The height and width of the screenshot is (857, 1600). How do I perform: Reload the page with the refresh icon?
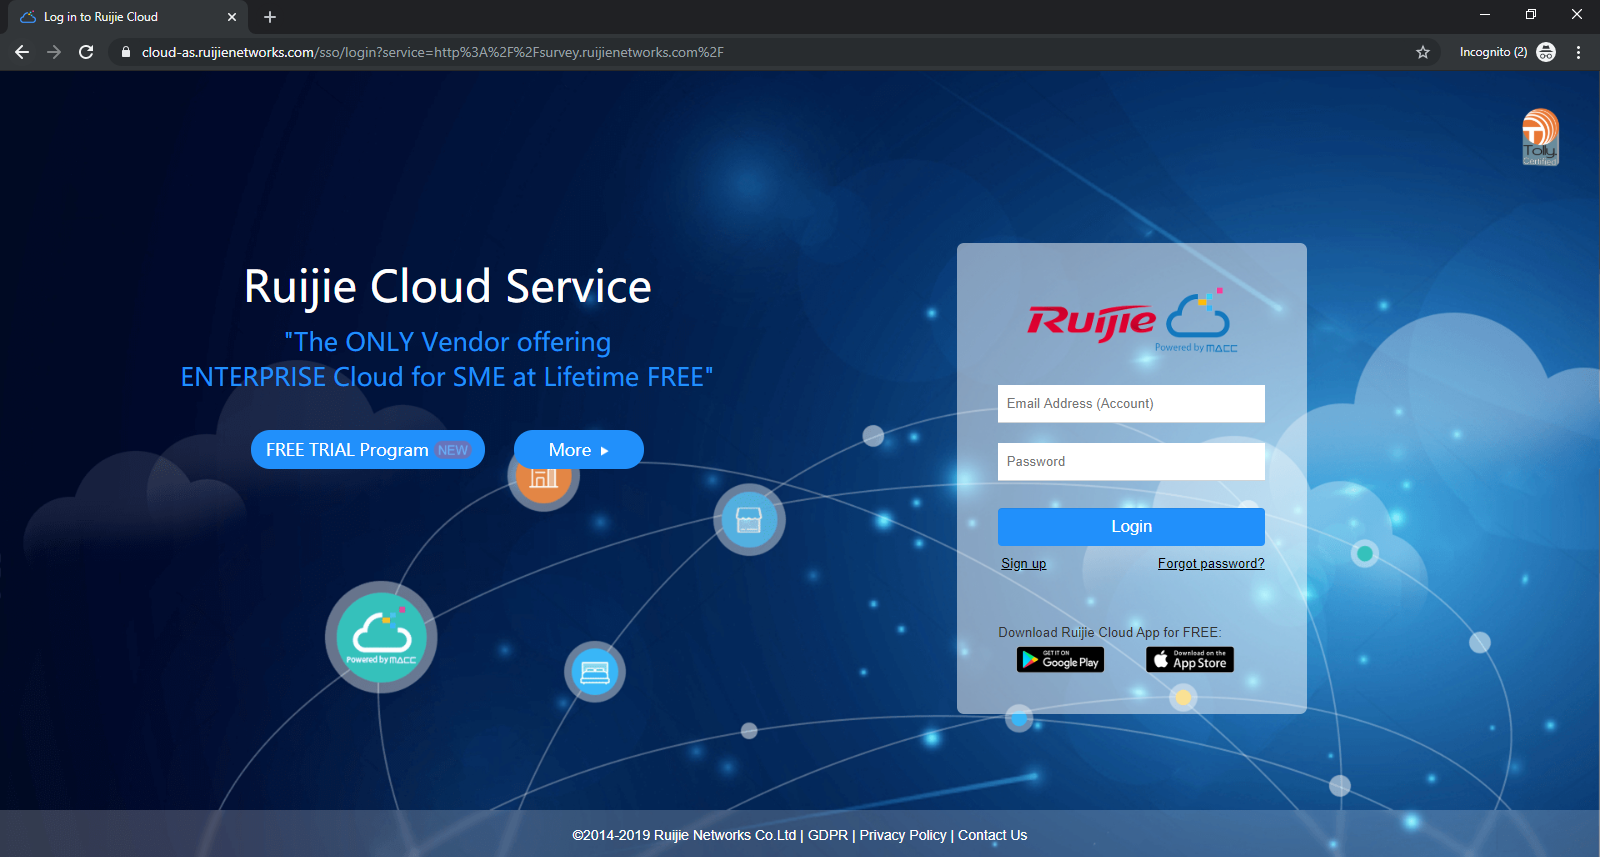point(86,52)
